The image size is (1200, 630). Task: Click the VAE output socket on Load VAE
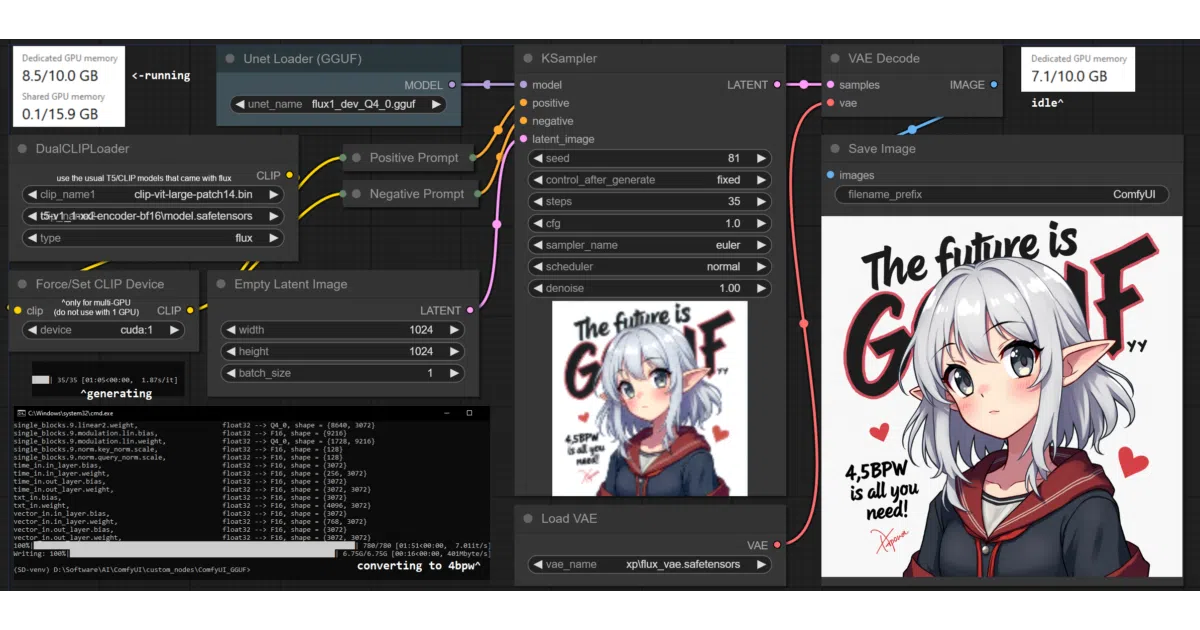click(x=778, y=545)
